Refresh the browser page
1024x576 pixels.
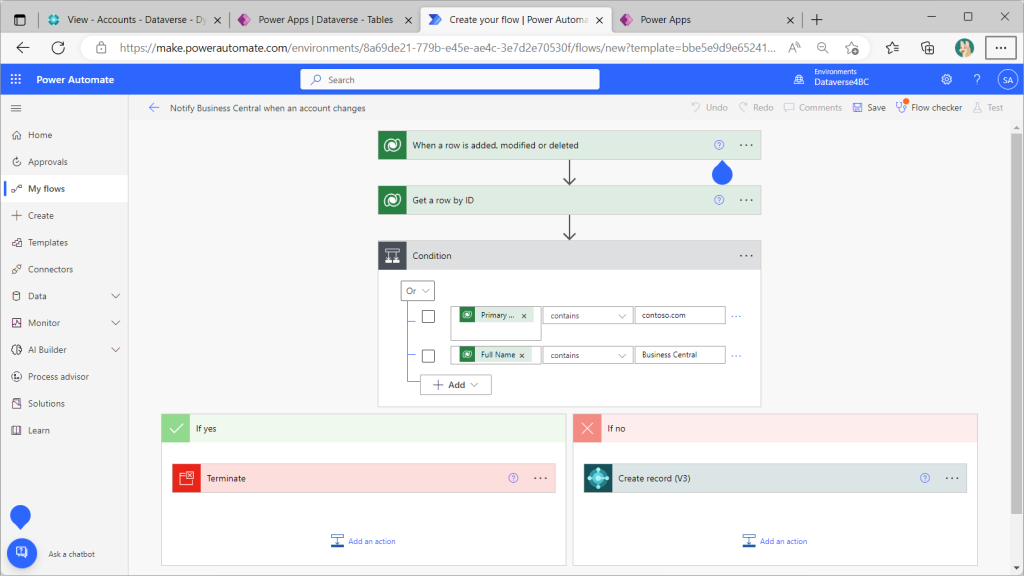(58, 48)
